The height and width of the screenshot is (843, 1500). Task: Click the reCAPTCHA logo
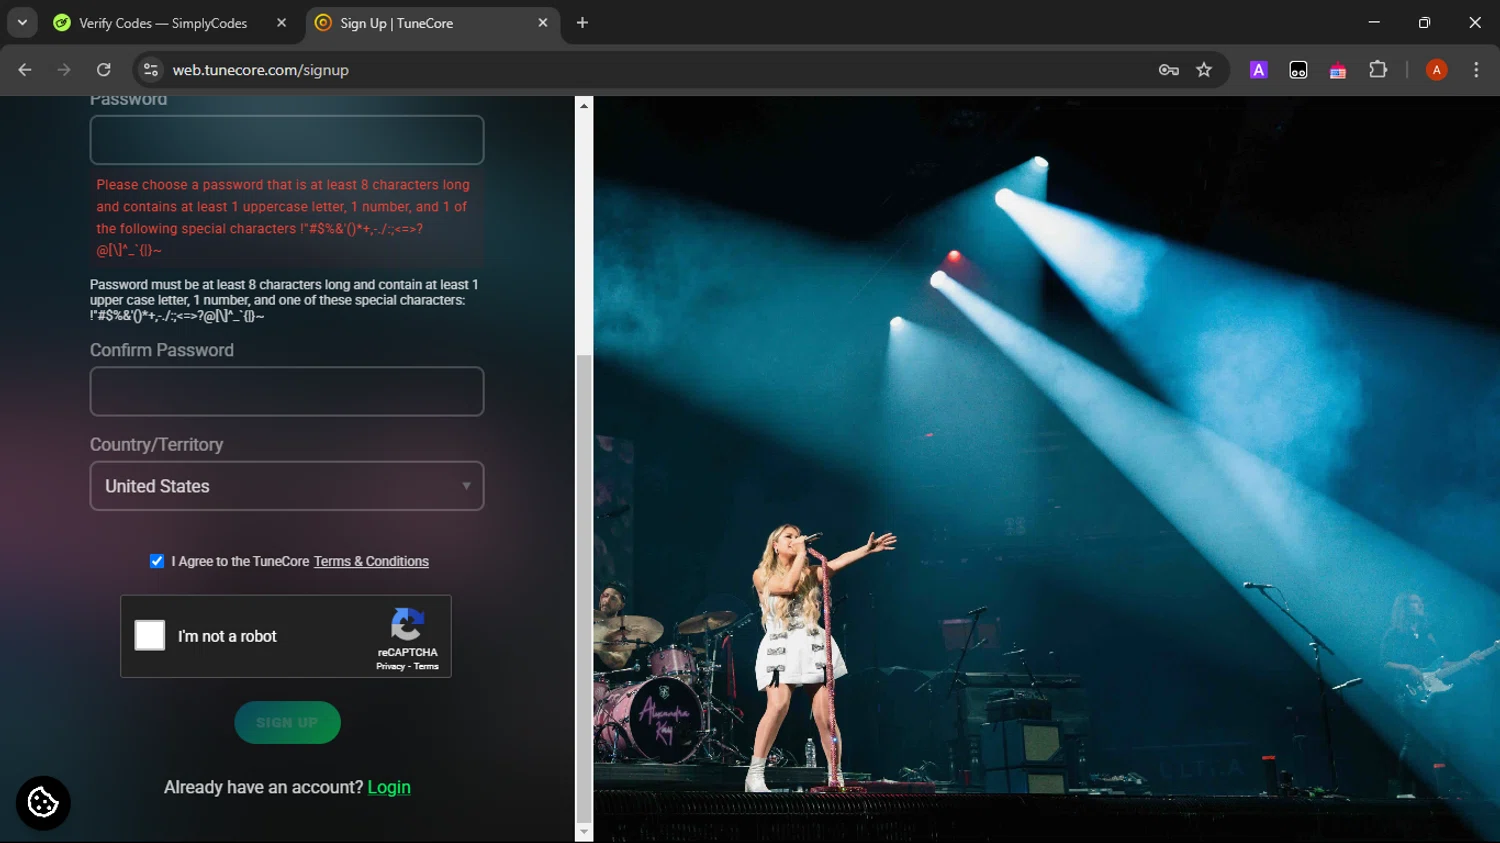coord(407,625)
